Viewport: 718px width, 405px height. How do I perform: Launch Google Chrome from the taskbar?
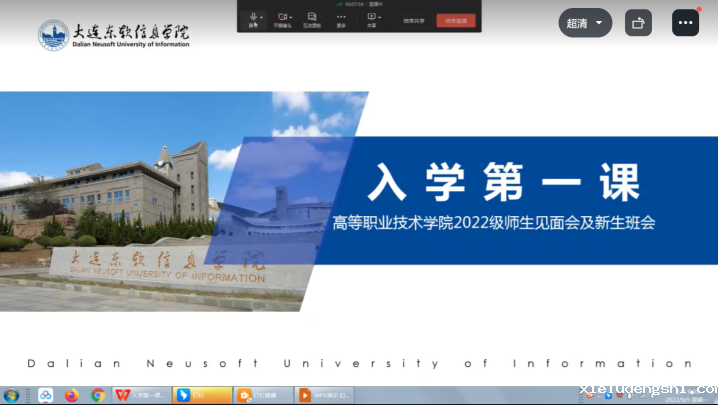click(98, 395)
